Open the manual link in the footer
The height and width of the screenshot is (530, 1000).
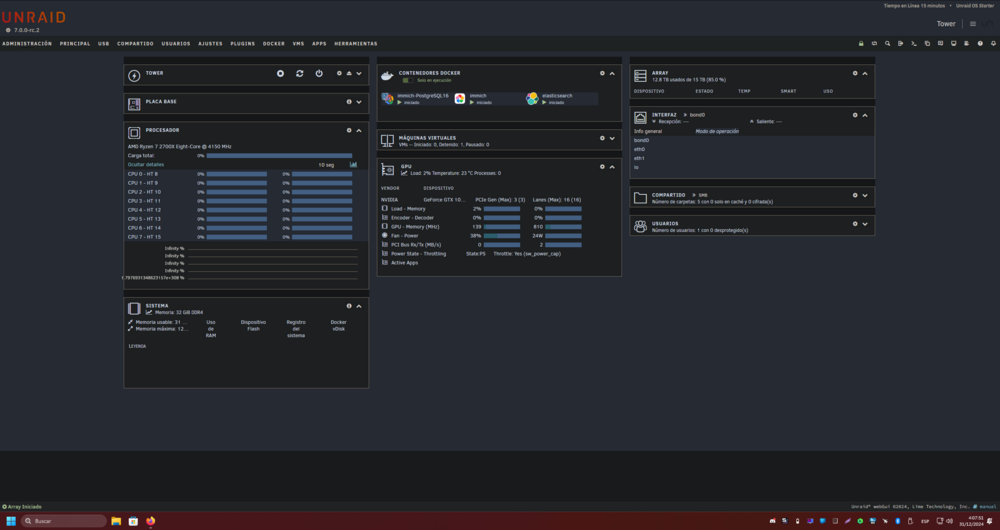tap(986, 506)
